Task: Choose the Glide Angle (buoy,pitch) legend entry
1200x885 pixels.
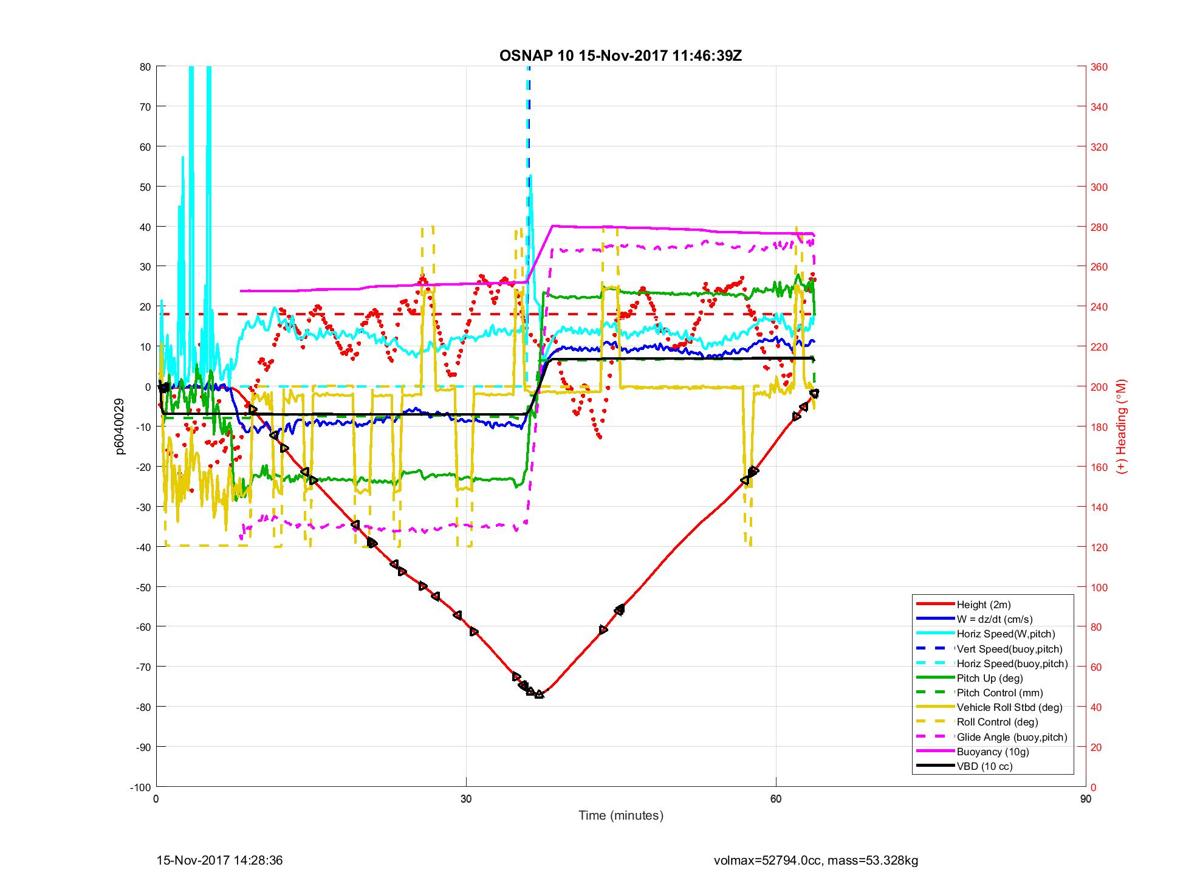Action: pos(1012,737)
